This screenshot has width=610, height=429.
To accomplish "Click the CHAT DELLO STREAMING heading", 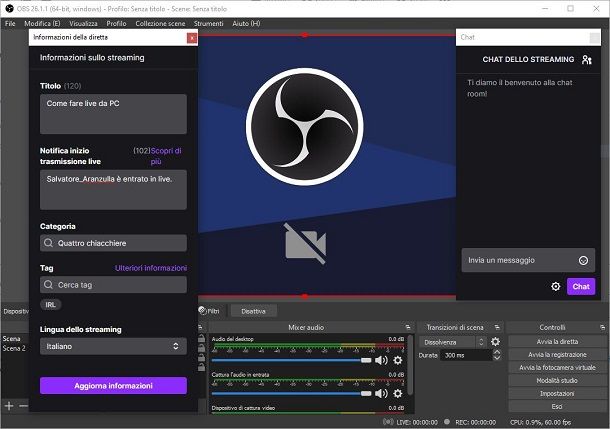I will click(x=528, y=60).
